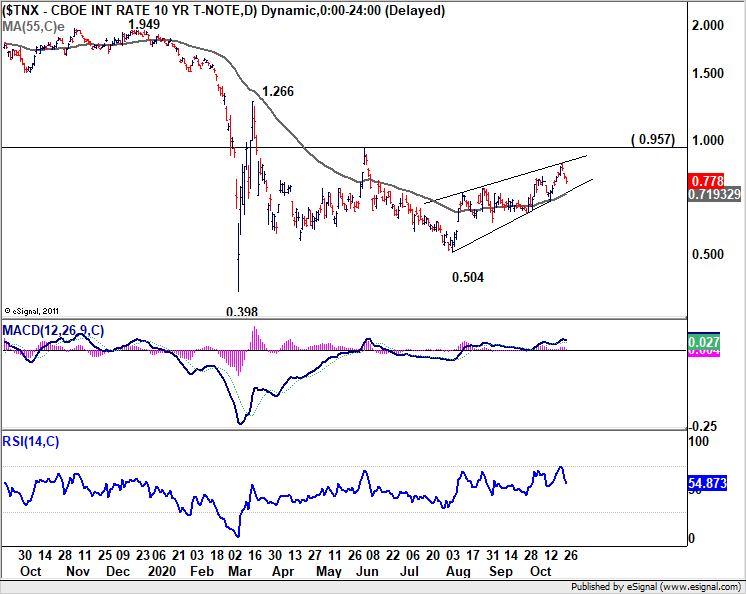The width and height of the screenshot is (746, 594).
Task: Click the 0.398 low price label
Action: (x=242, y=312)
